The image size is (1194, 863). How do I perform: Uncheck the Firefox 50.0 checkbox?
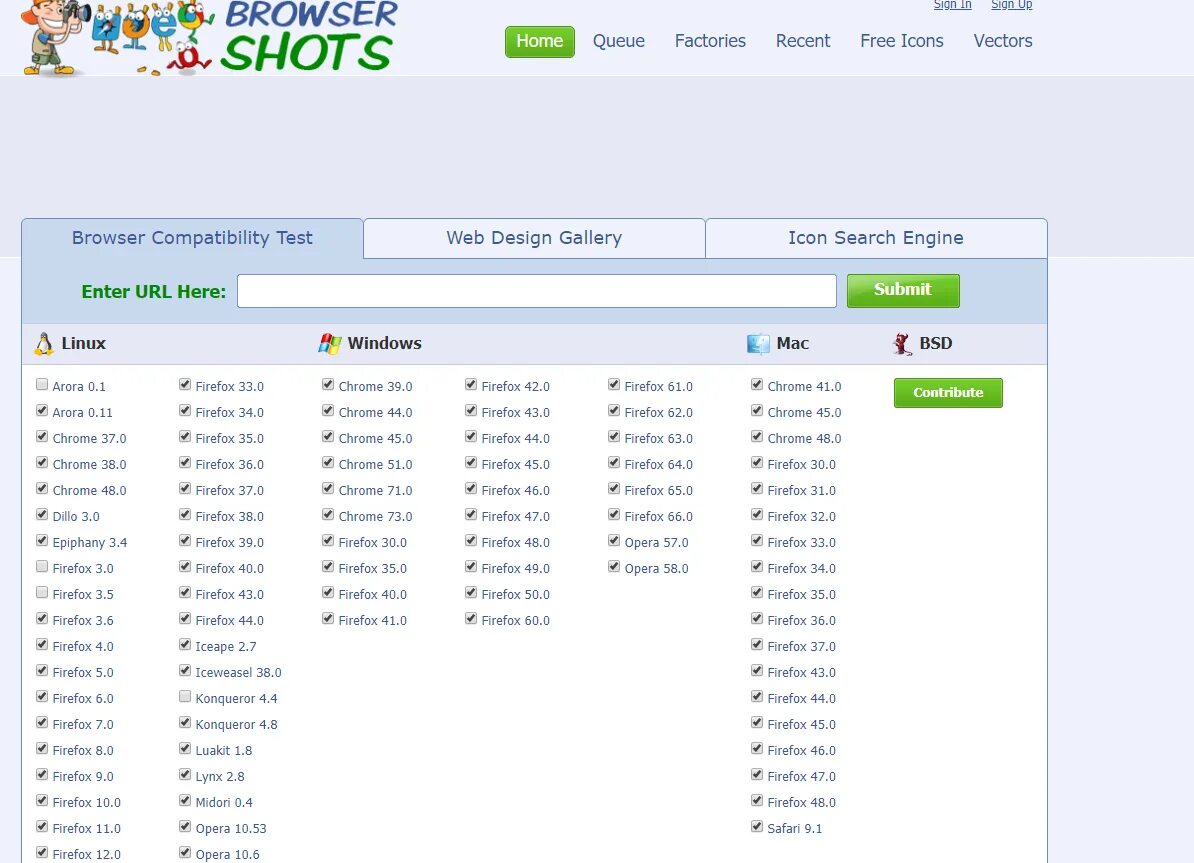pos(471,593)
